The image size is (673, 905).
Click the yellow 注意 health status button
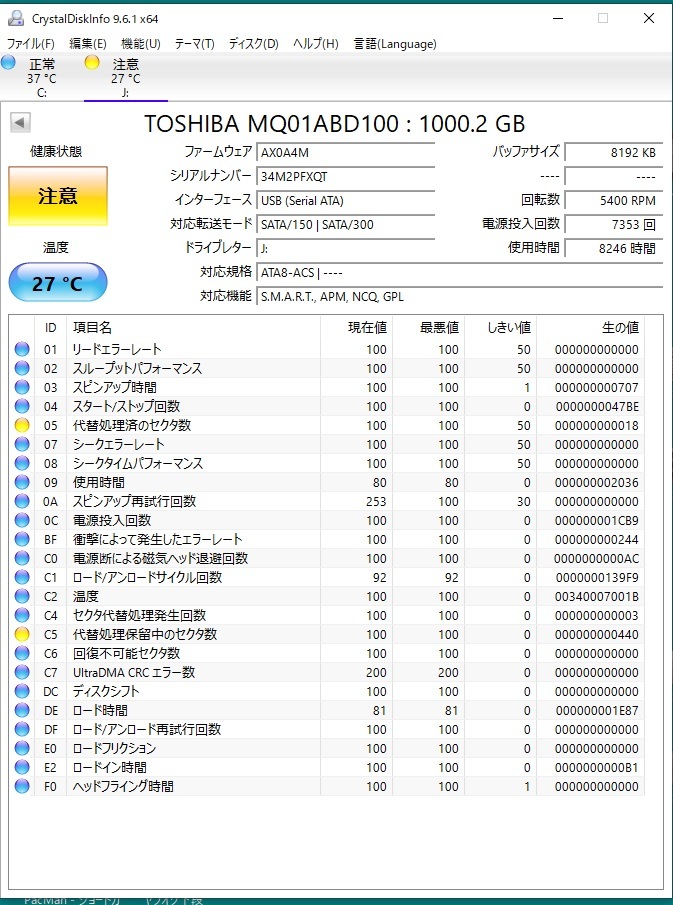tap(58, 196)
